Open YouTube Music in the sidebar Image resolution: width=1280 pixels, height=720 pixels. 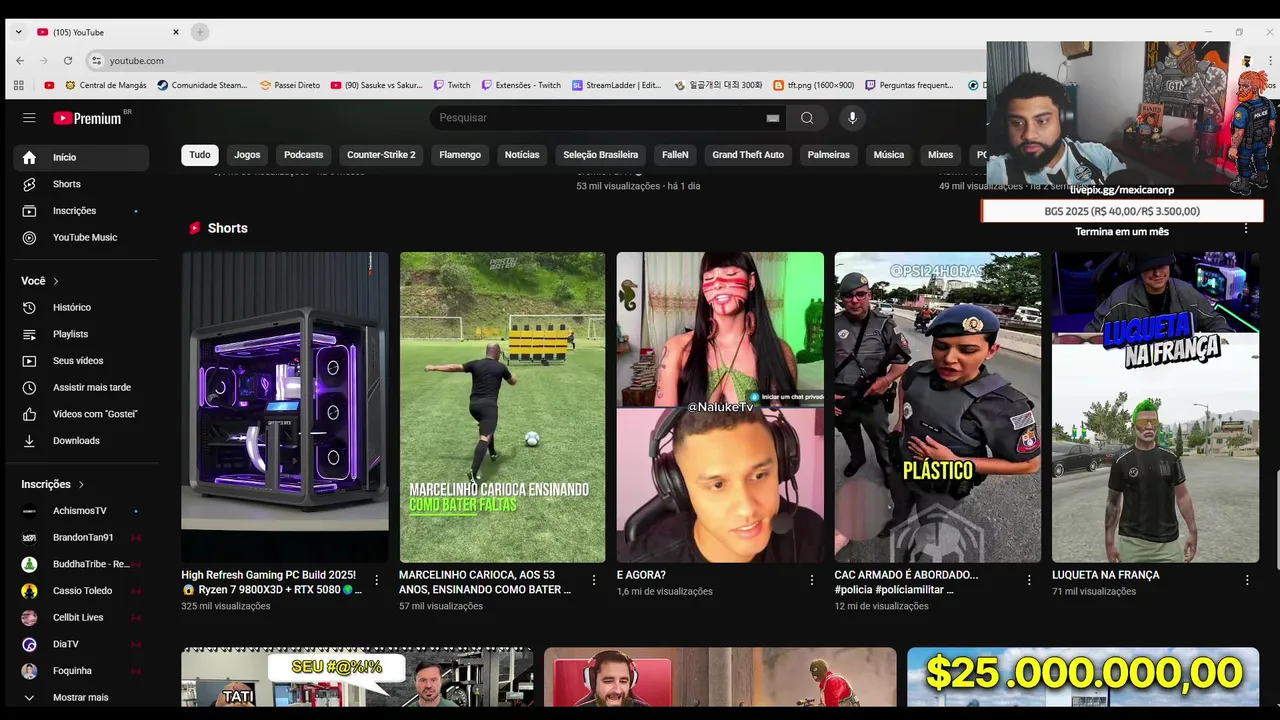pyautogui.click(x=81, y=238)
